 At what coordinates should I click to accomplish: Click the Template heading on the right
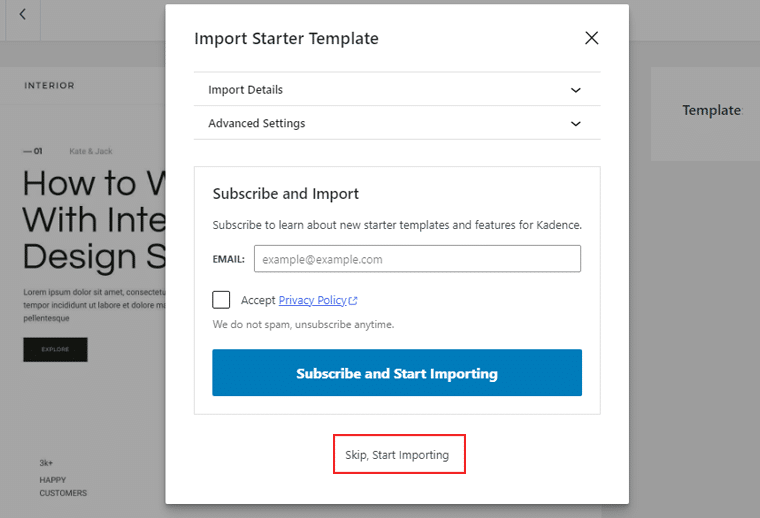point(712,110)
